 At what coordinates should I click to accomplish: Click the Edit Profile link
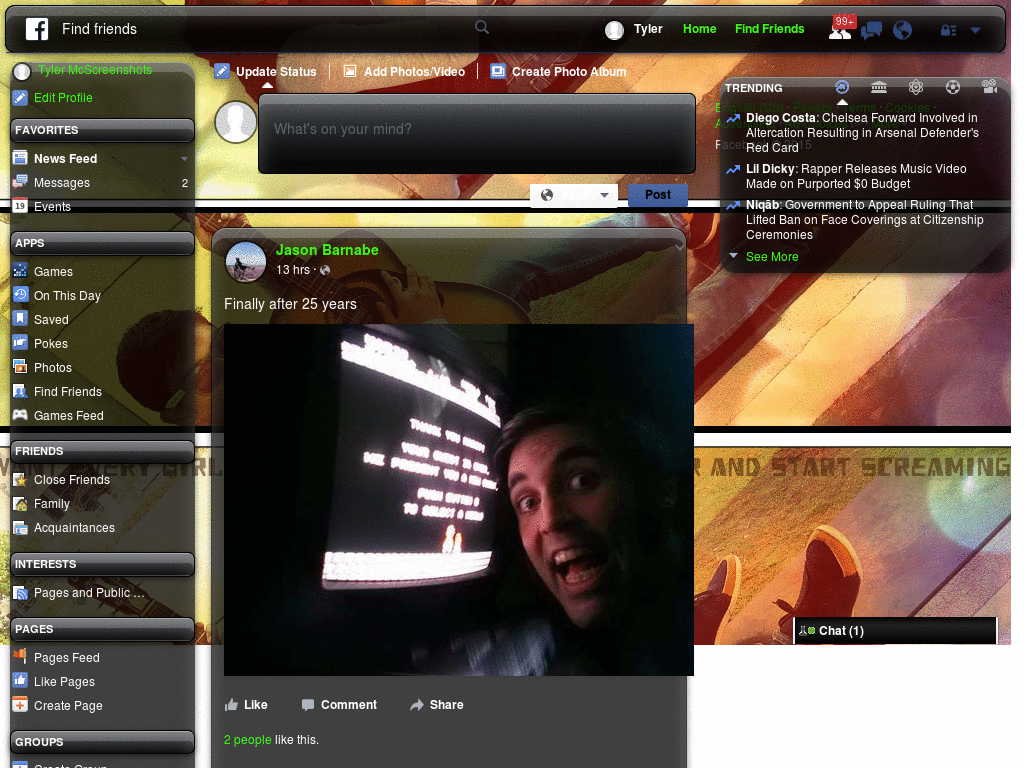[63, 97]
